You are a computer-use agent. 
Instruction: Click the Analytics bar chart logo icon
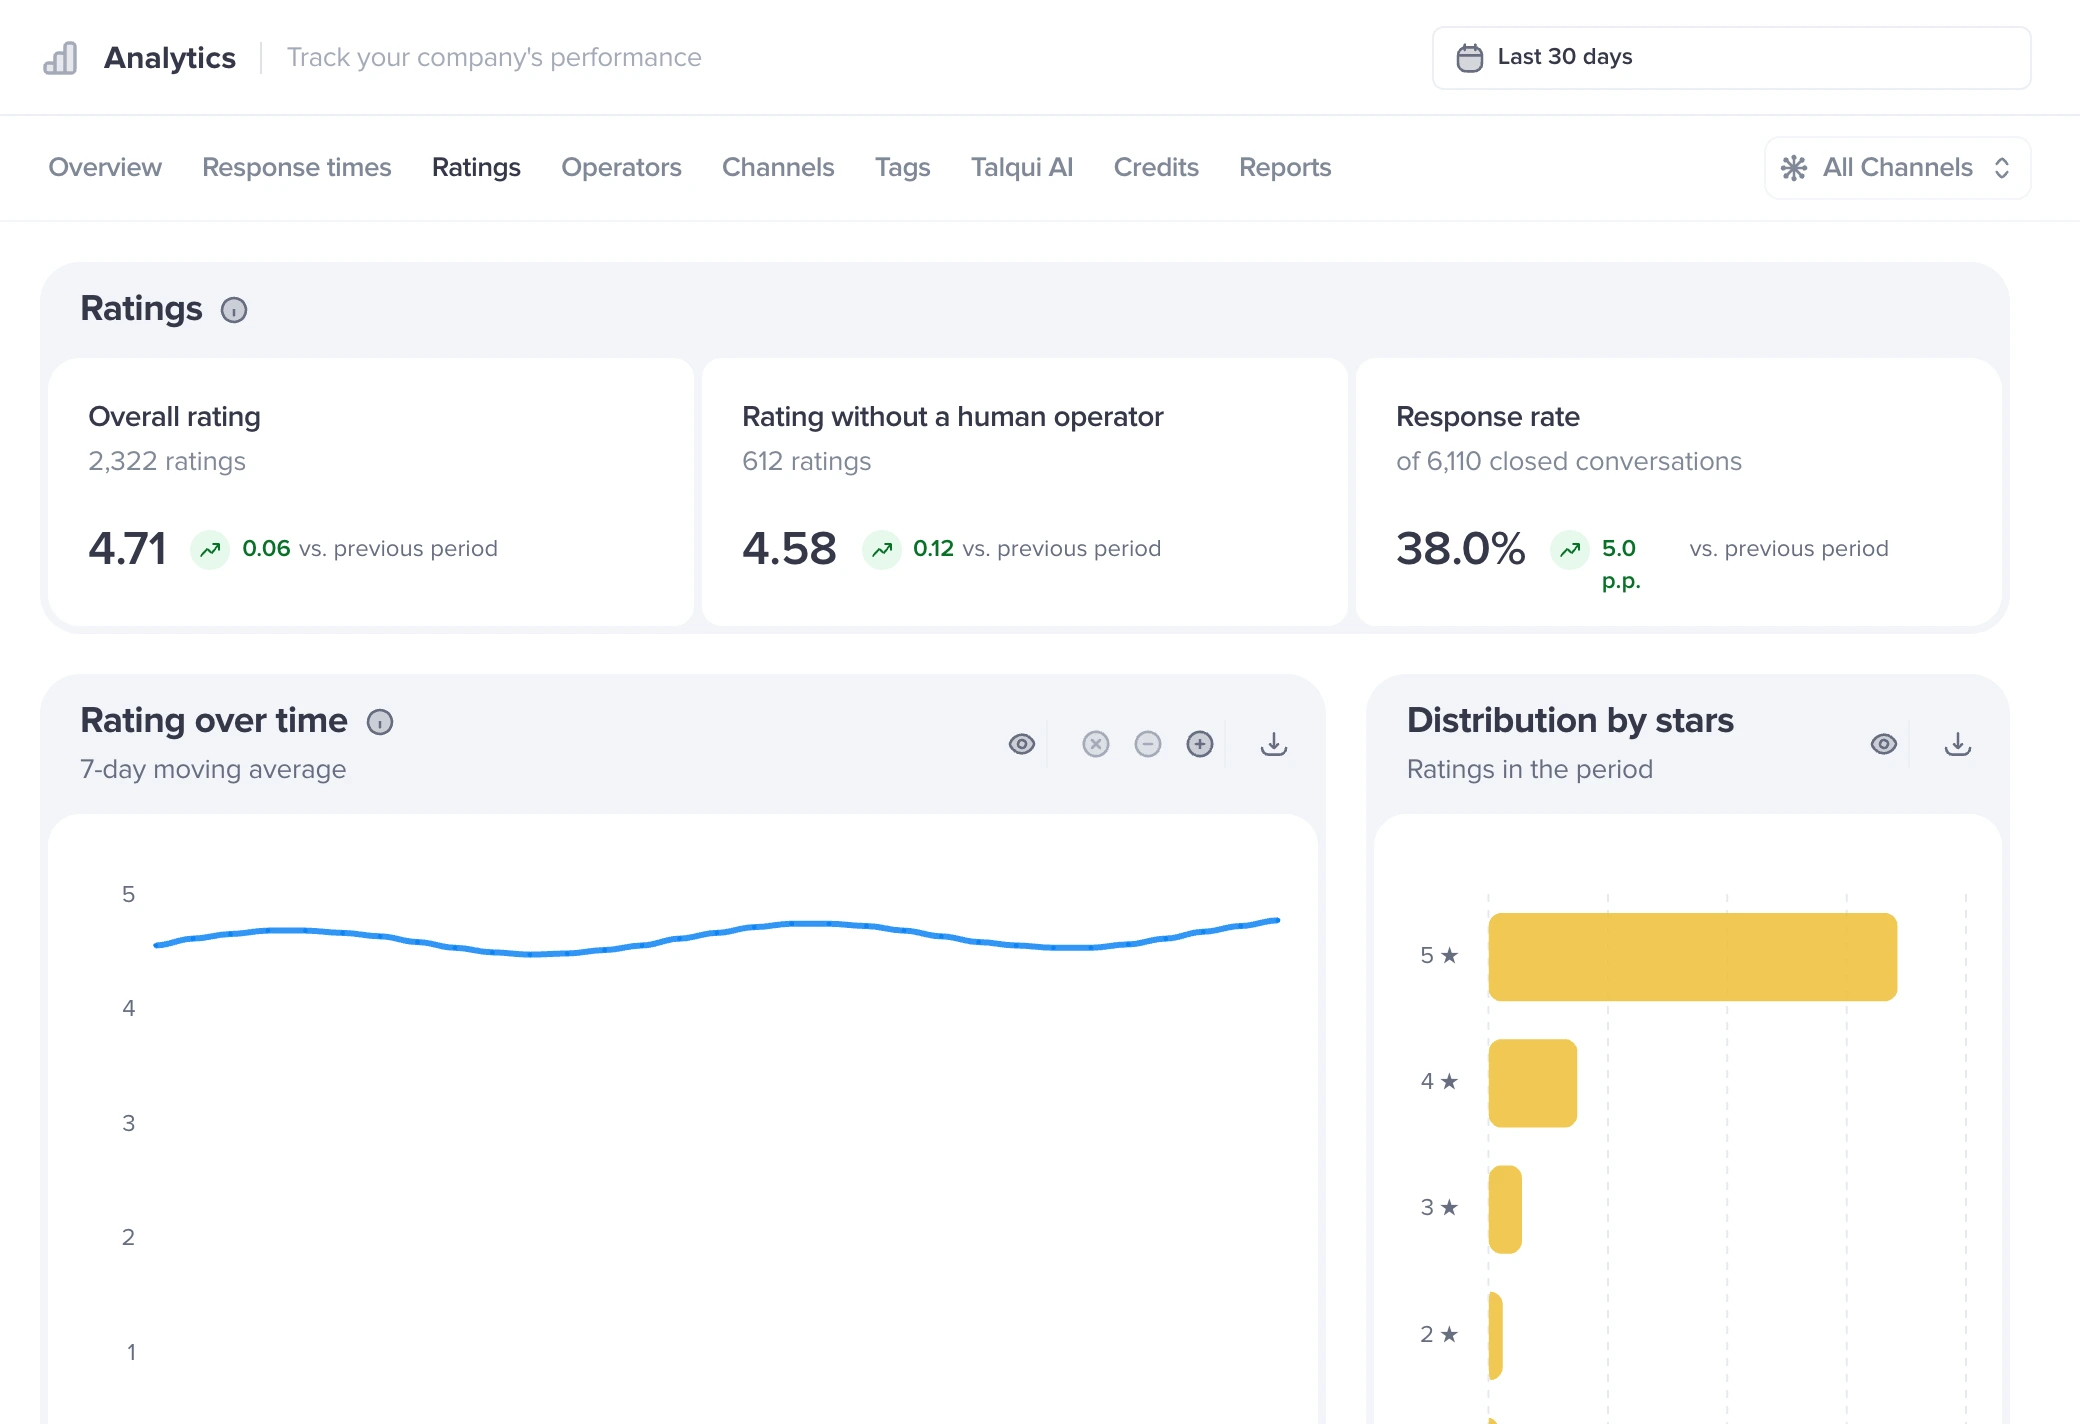tap(60, 58)
